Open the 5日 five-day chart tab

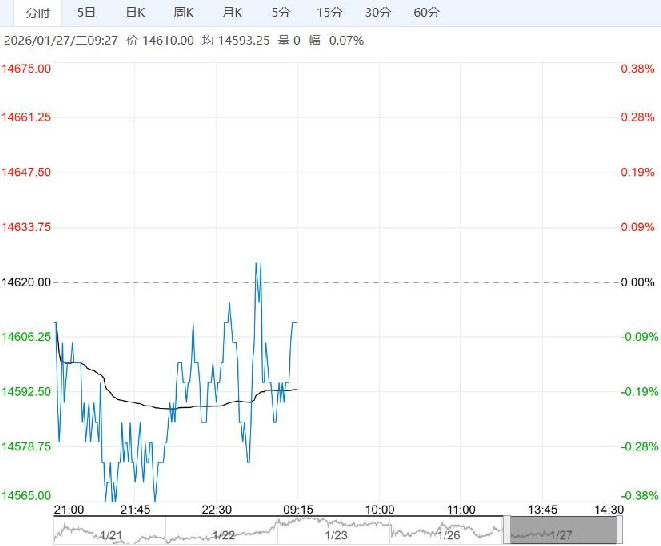click(87, 13)
